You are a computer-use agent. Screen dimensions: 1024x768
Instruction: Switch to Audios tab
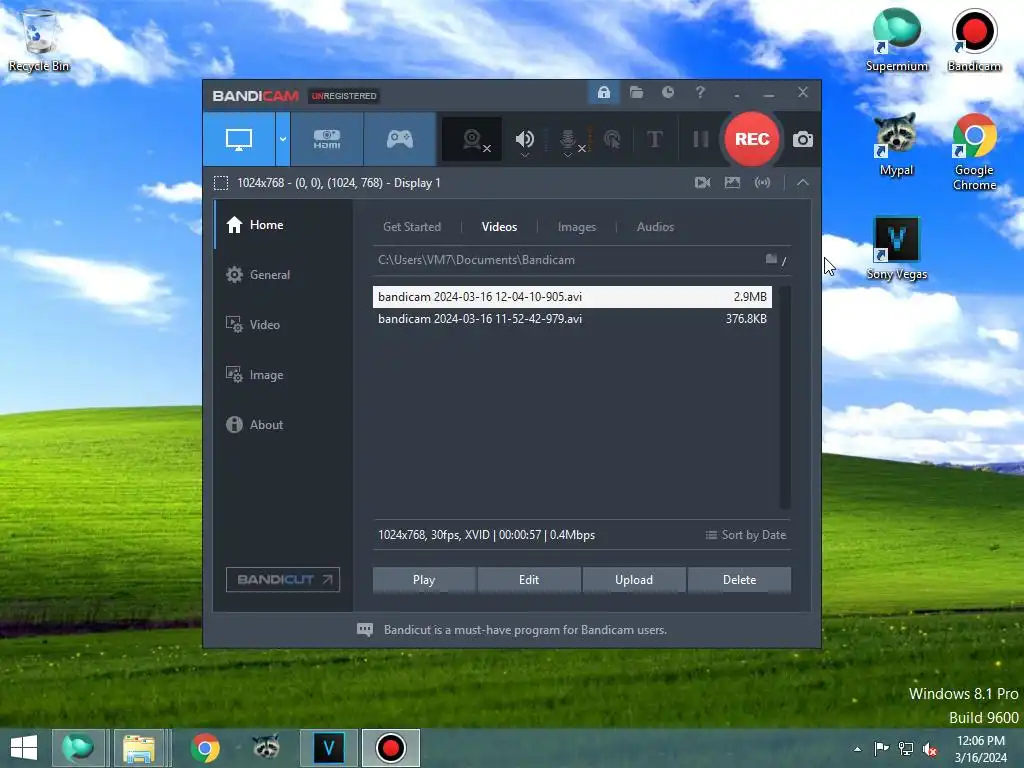pos(655,227)
